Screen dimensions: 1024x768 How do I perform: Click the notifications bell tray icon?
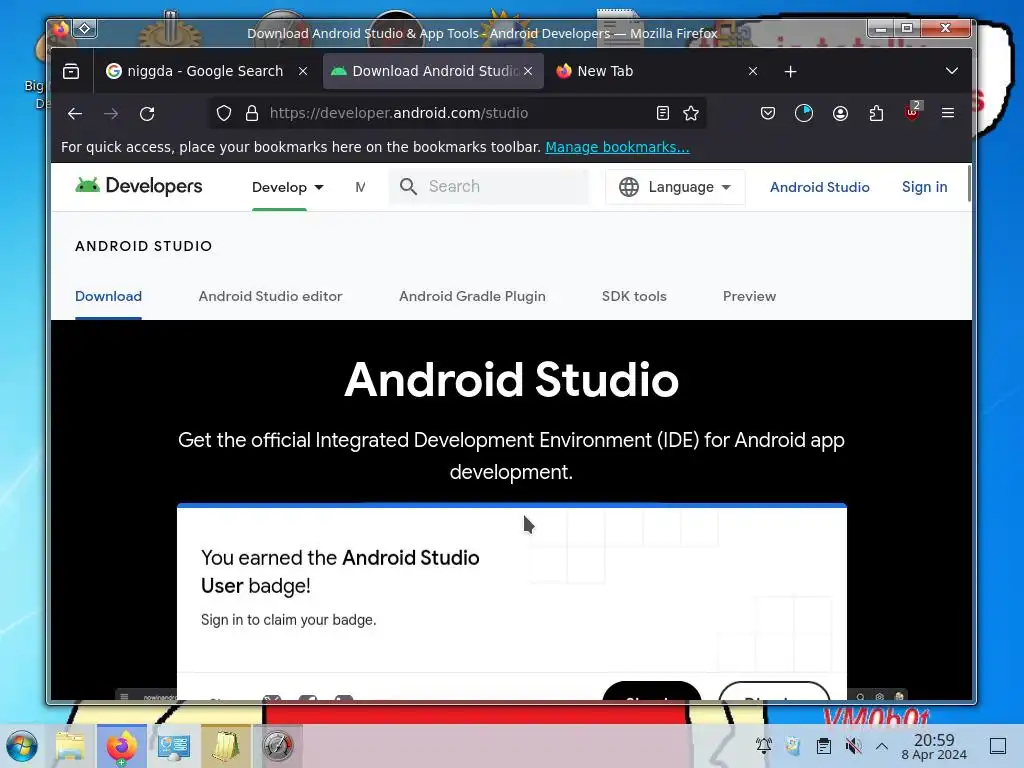(x=763, y=745)
